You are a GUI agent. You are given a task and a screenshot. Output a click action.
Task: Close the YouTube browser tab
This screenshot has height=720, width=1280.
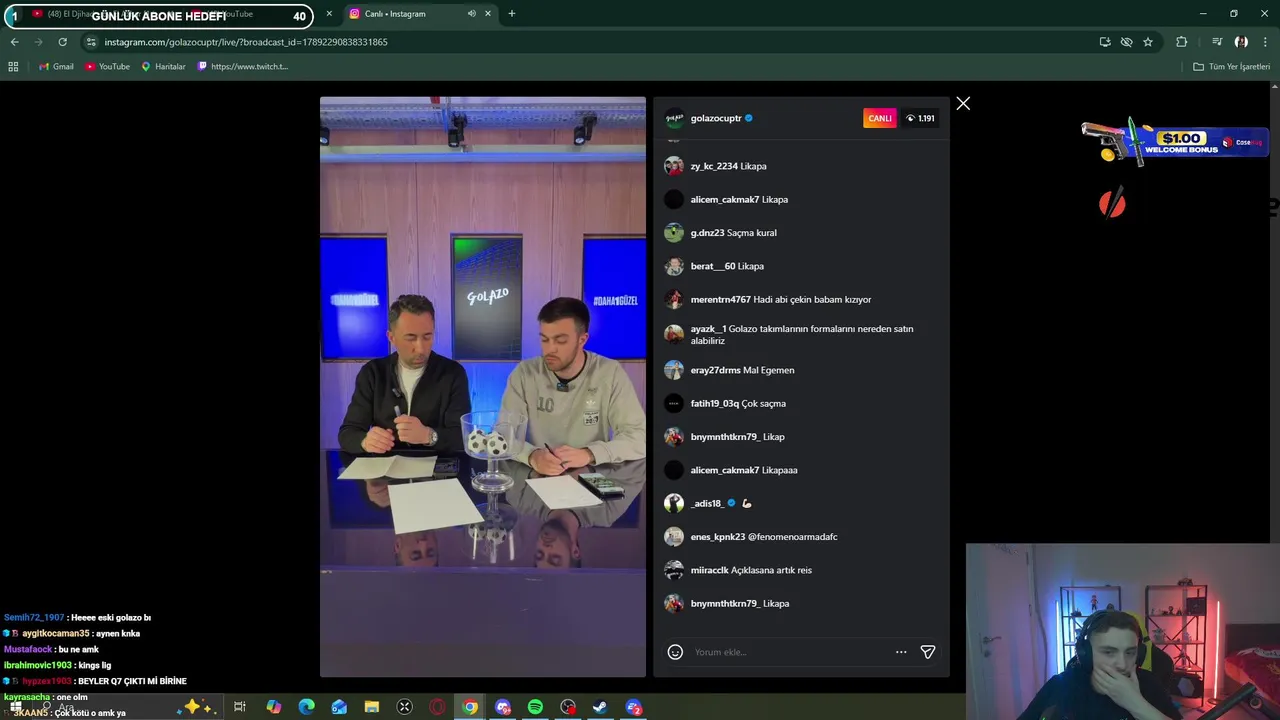[x=329, y=14]
